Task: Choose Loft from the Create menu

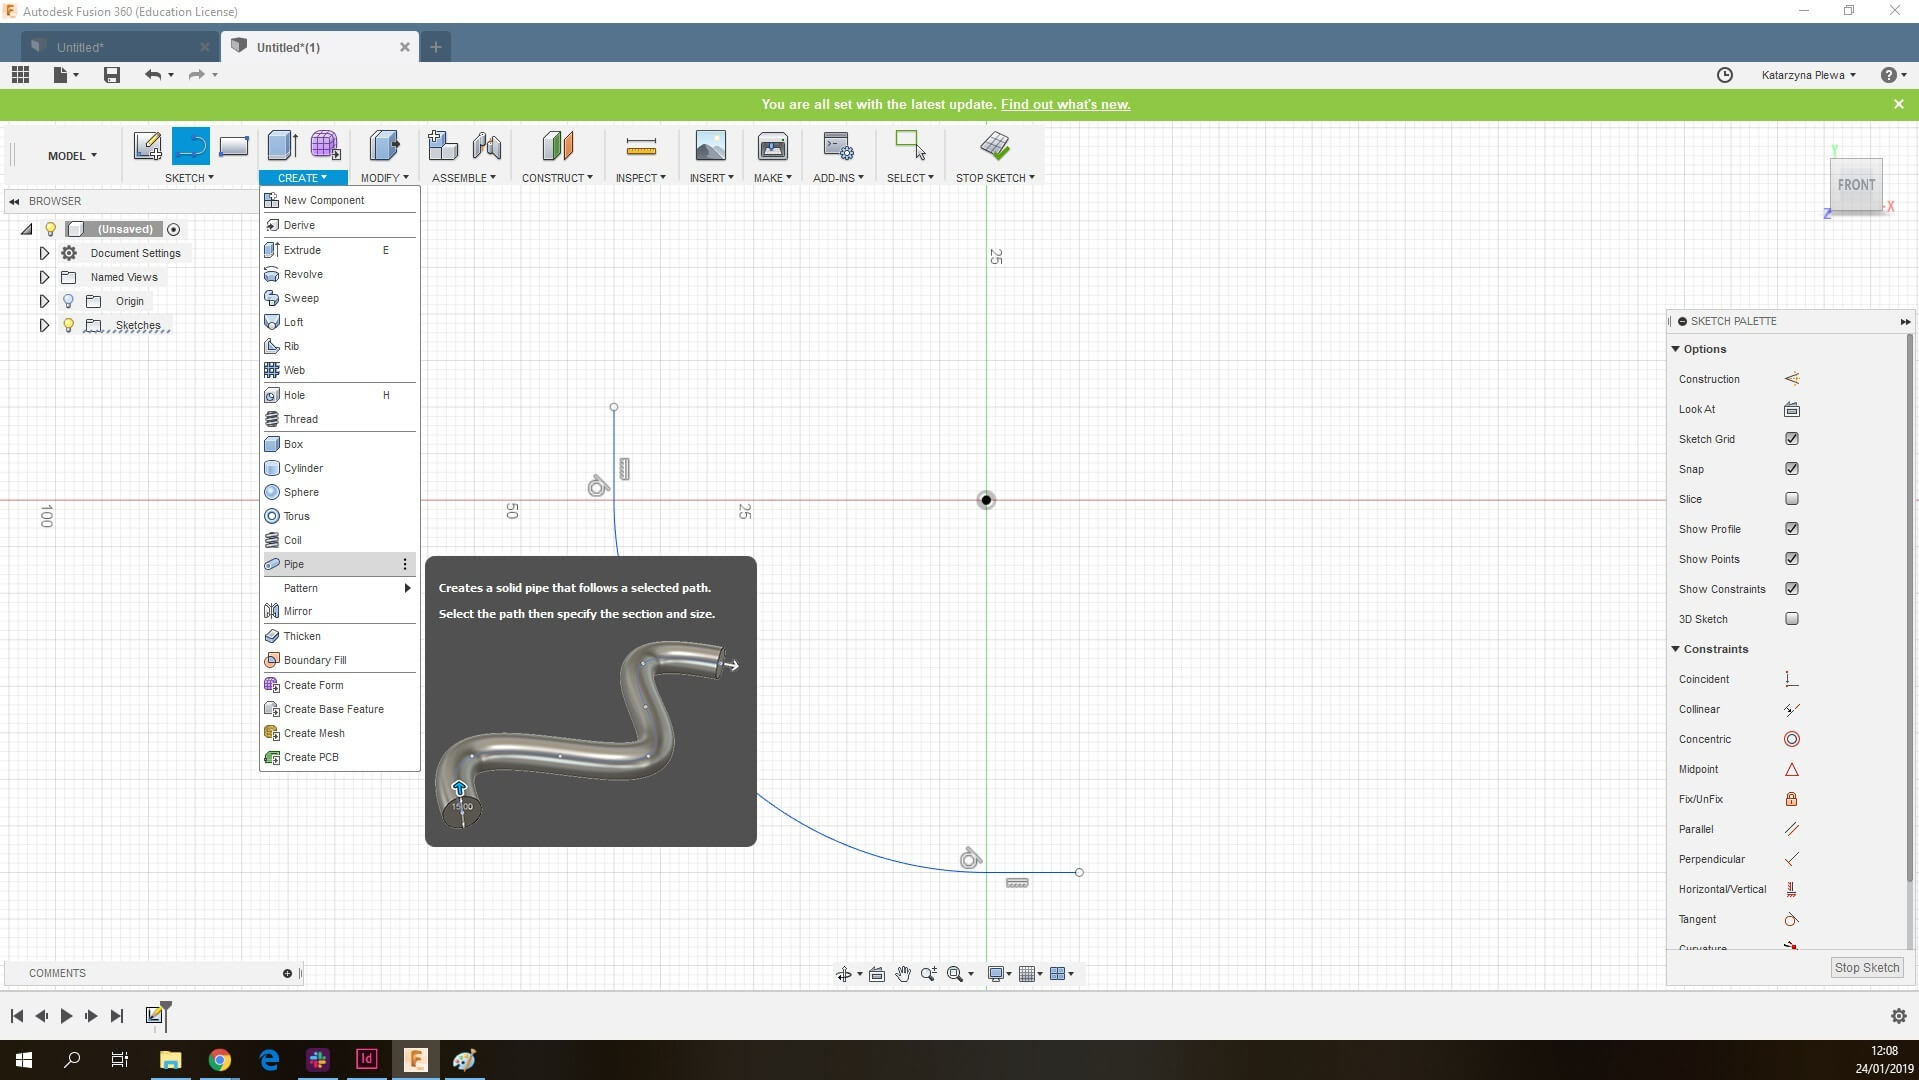Action: (339, 322)
